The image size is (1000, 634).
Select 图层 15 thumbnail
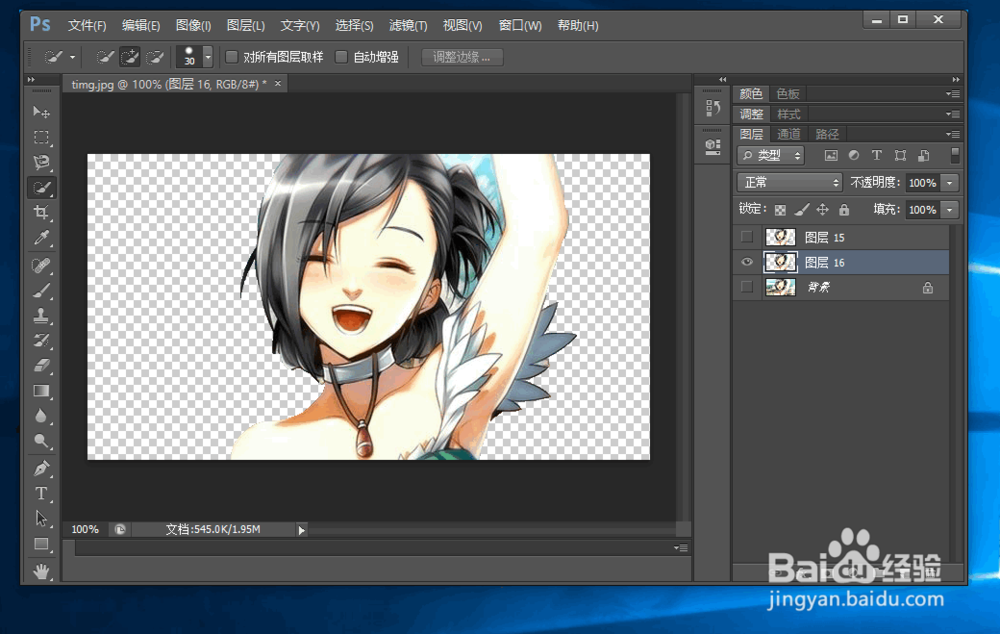tap(780, 237)
